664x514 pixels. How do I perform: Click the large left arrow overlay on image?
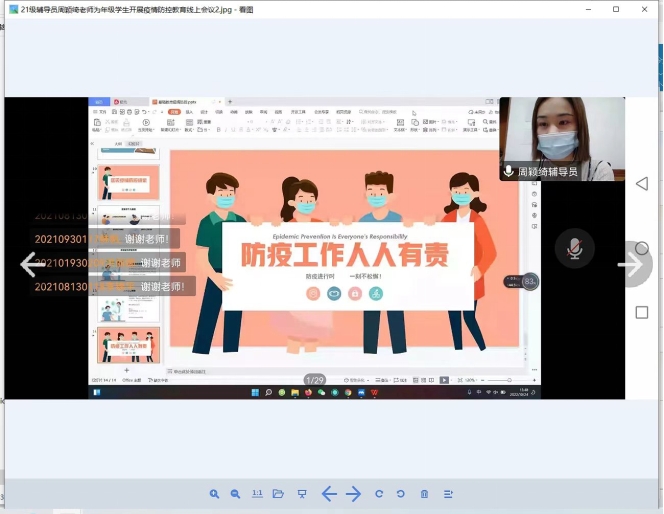(31, 264)
